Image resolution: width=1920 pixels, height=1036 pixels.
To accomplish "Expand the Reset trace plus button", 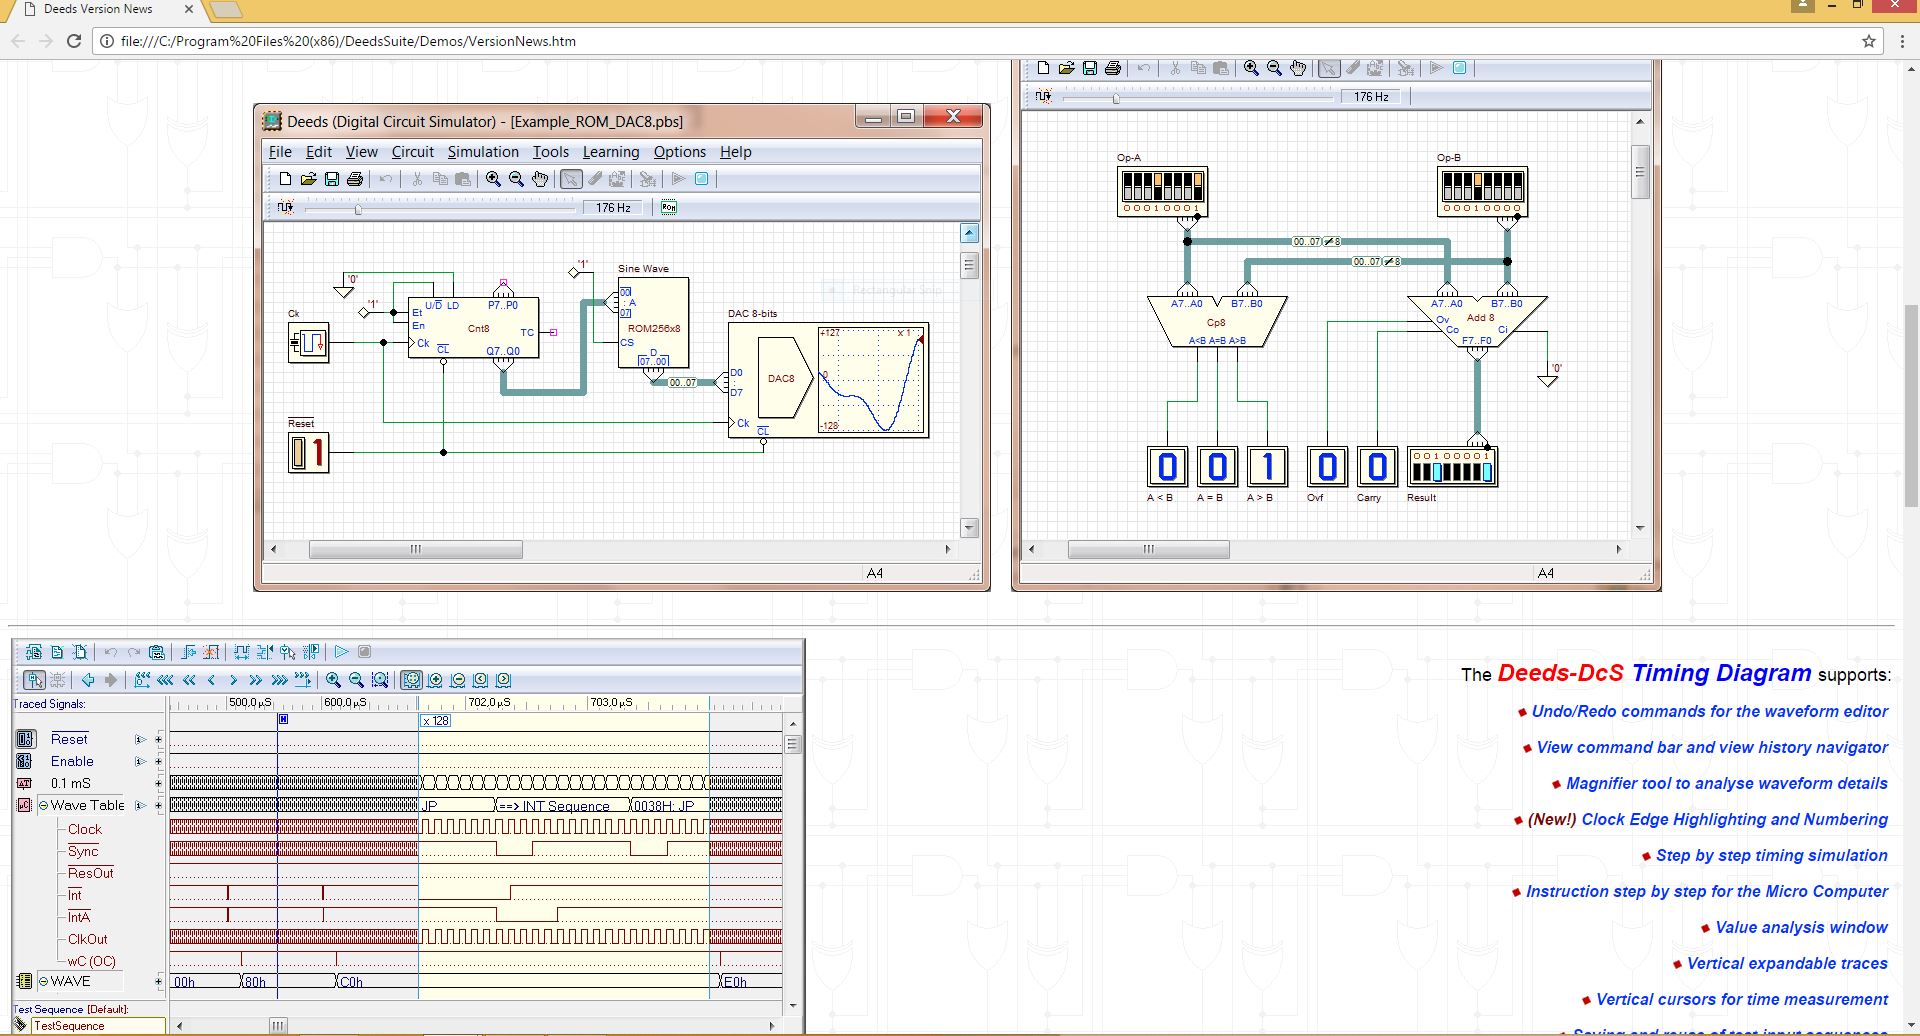I will [x=158, y=740].
